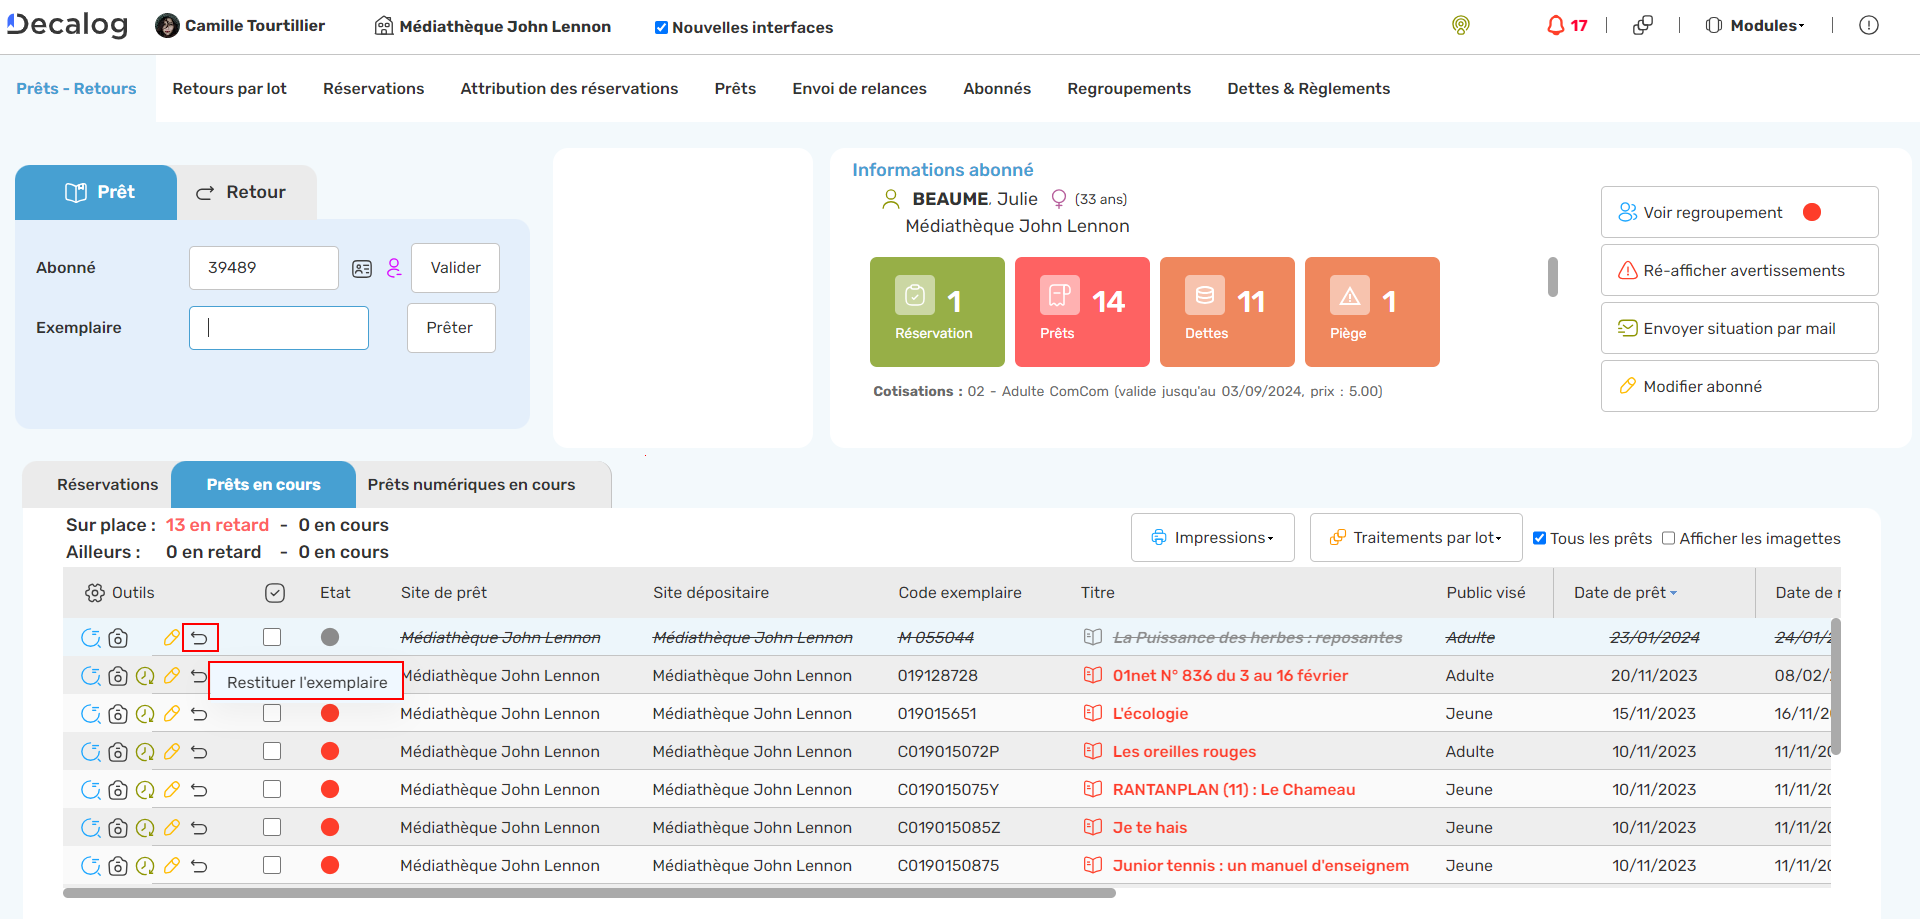Enable Afficher les imagettes checkbox
The image size is (1920, 919).
[1668, 538]
